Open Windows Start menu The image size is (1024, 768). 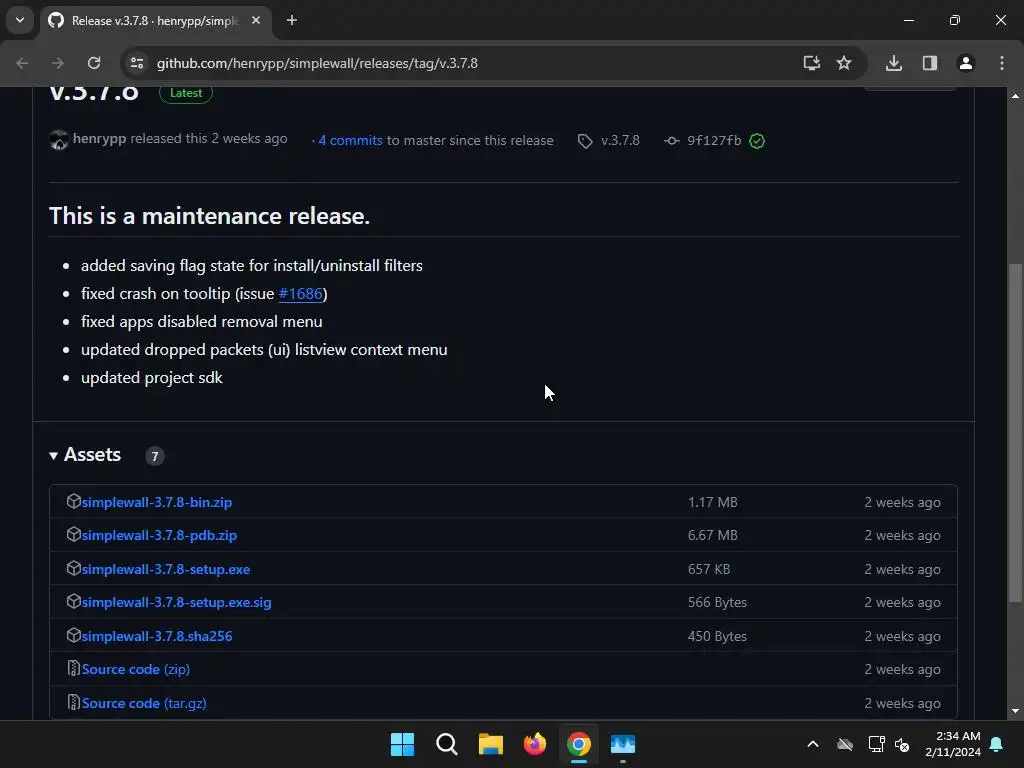pyautogui.click(x=402, y=744)
